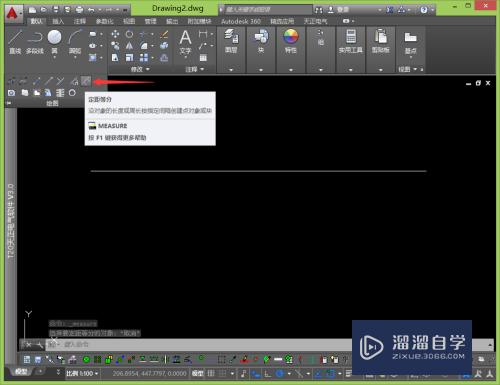
Task: Click the Measure tool beside the red arrow
Action: (x=86, y=81)
